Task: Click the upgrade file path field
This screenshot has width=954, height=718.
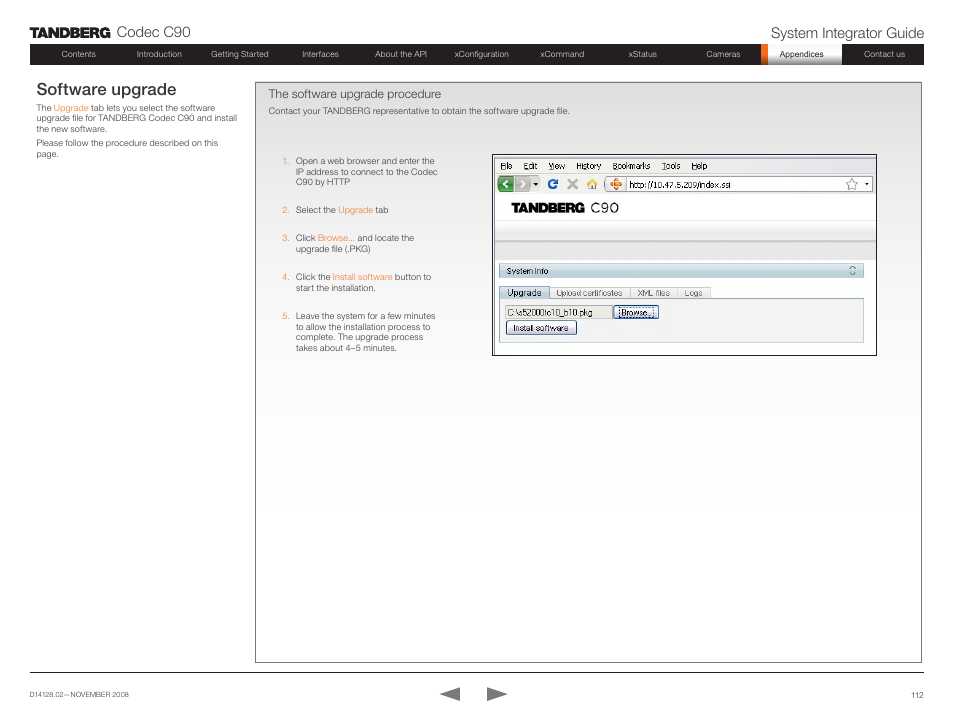Action: coord(559,312)
